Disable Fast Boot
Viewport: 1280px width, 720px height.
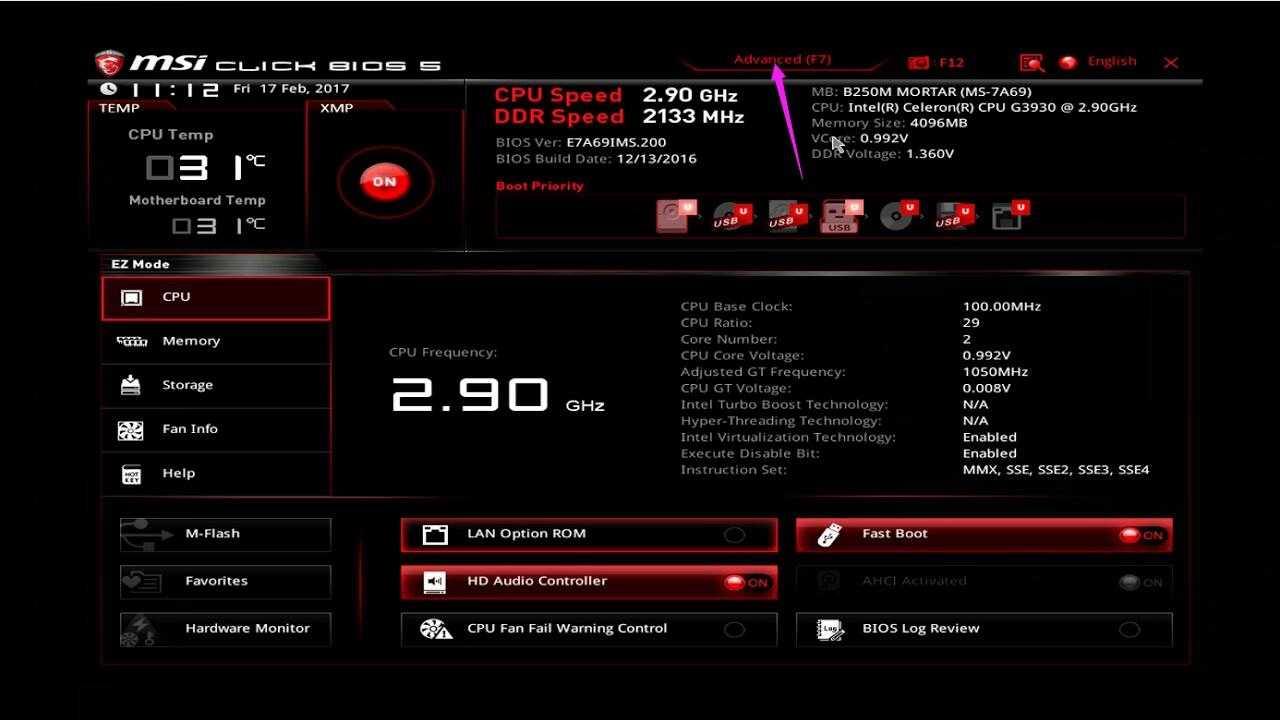(1140, 534)
